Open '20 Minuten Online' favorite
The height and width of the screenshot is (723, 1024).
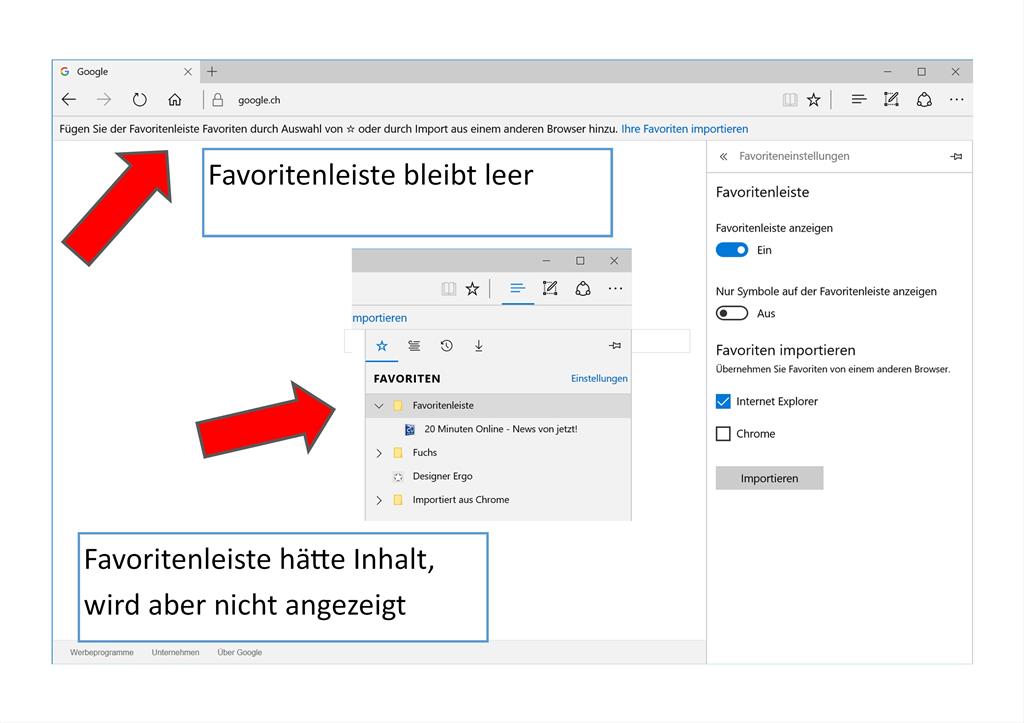[500, 429]
